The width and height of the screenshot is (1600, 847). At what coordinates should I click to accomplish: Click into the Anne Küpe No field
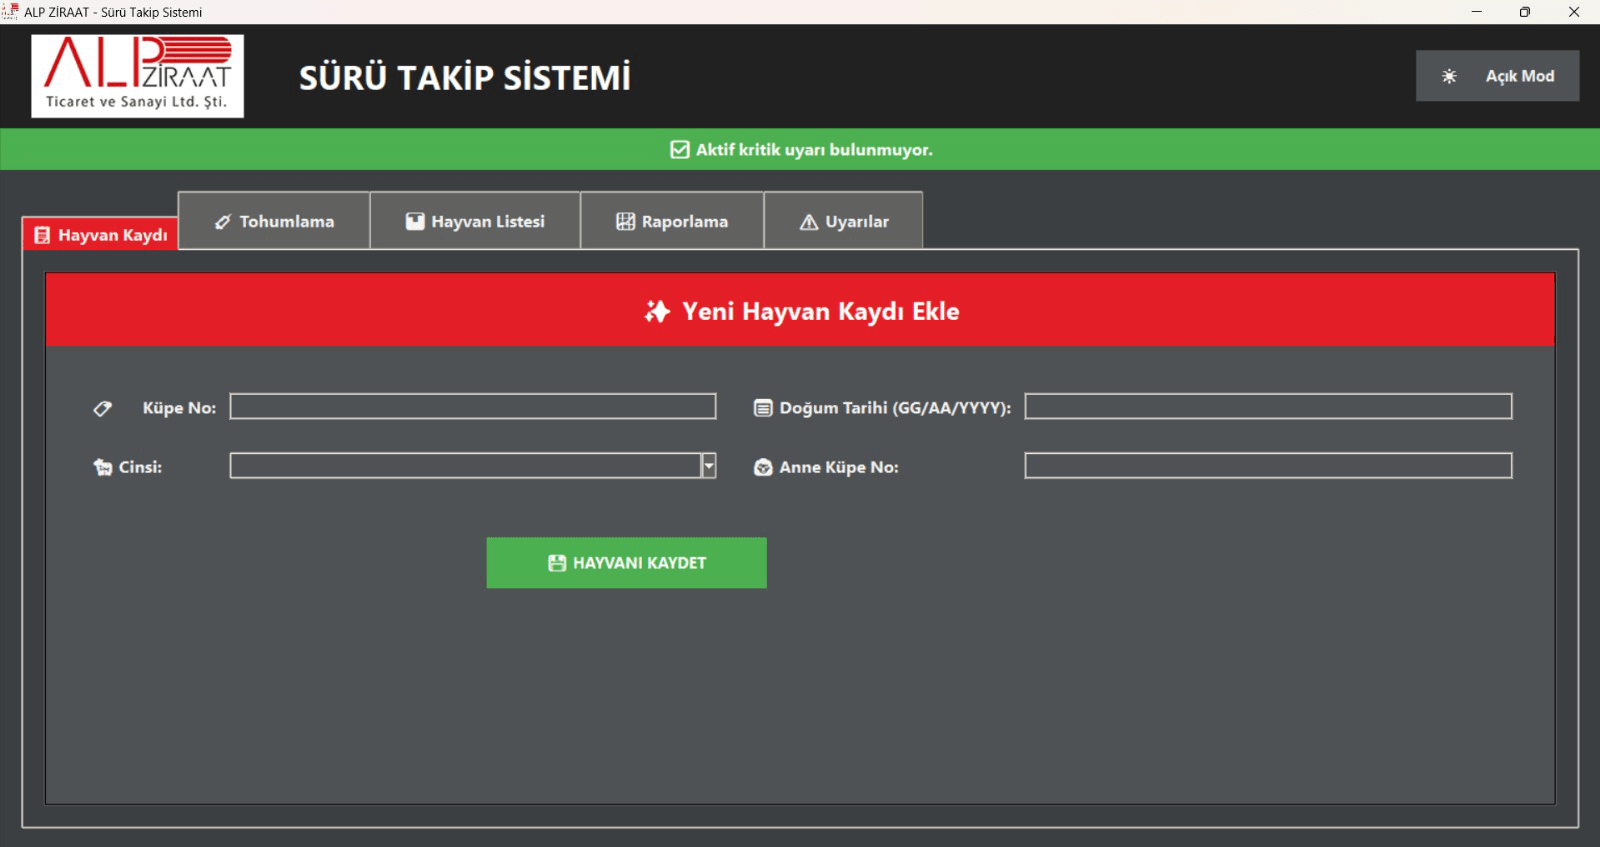coord(1268,466)
